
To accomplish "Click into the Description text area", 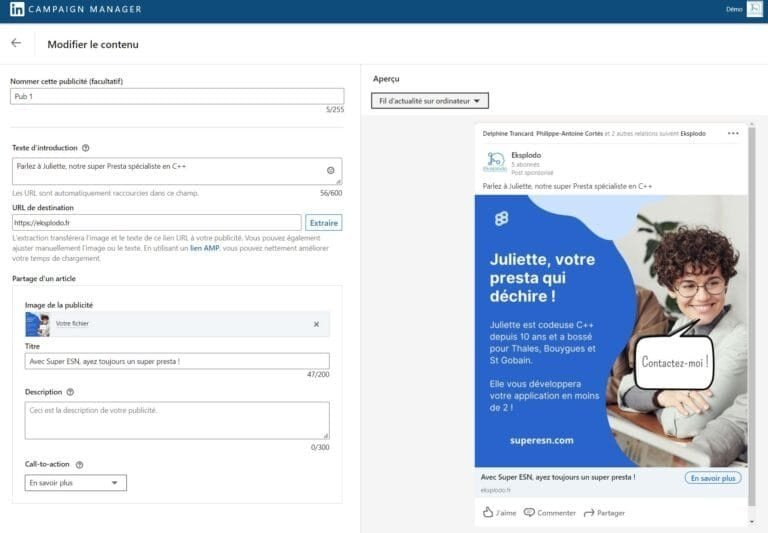I will point(177,420).
